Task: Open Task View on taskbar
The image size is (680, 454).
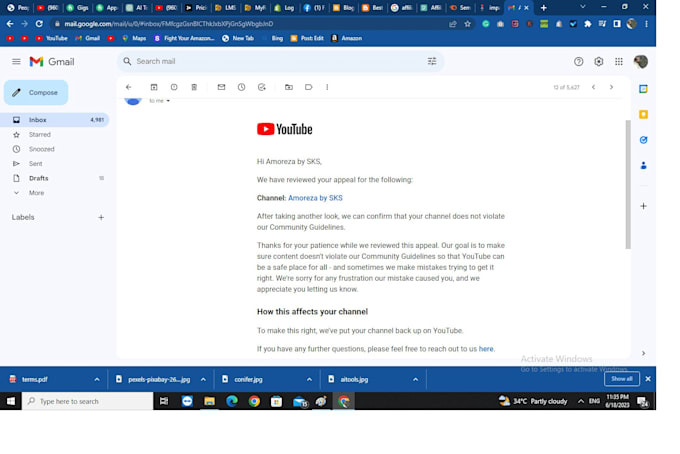Action: 164,402
